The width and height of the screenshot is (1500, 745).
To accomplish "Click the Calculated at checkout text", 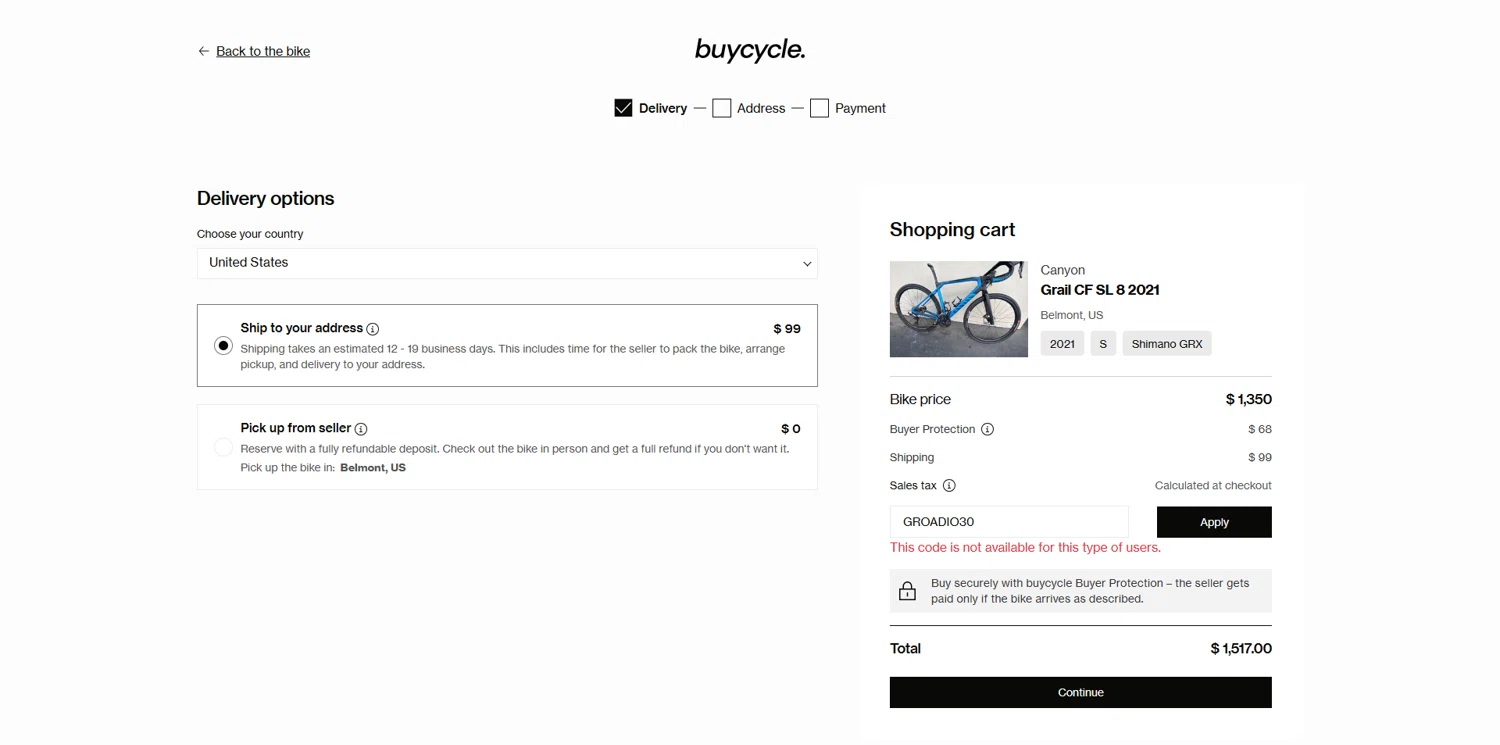I will point(1213,485).
